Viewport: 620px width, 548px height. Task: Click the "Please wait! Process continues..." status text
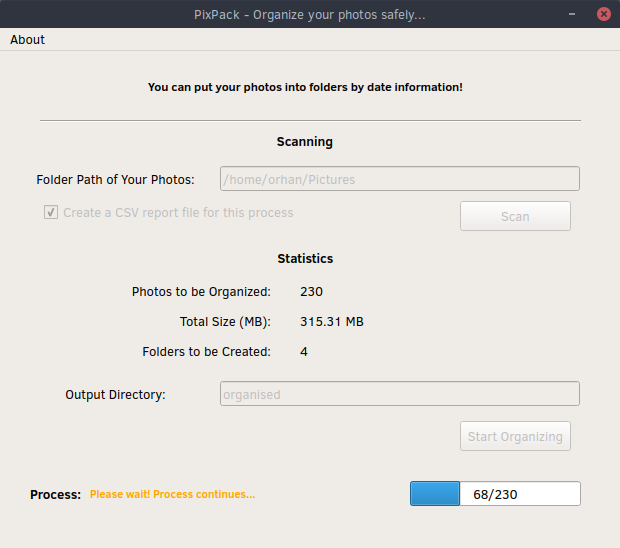tap(172, 495)
